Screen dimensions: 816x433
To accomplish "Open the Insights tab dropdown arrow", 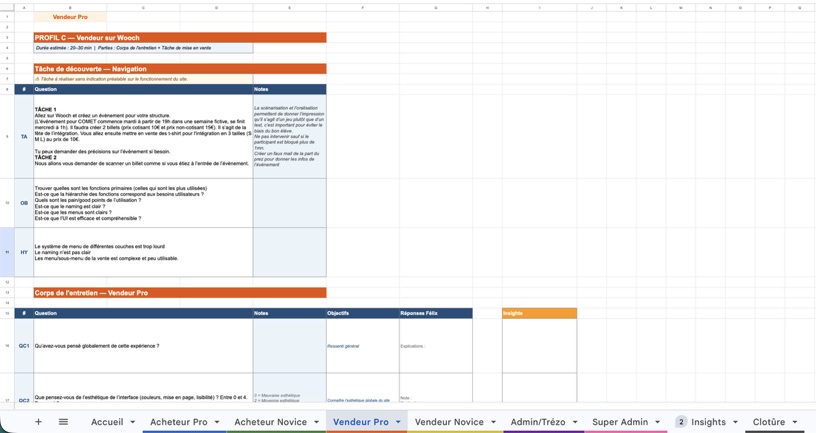I will (735, 422).
